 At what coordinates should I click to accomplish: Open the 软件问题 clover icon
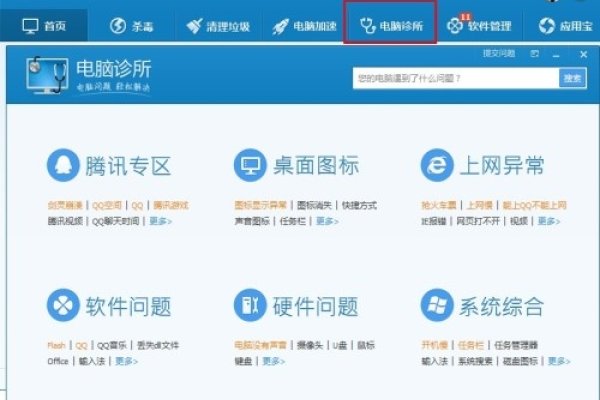coord(63,305)
